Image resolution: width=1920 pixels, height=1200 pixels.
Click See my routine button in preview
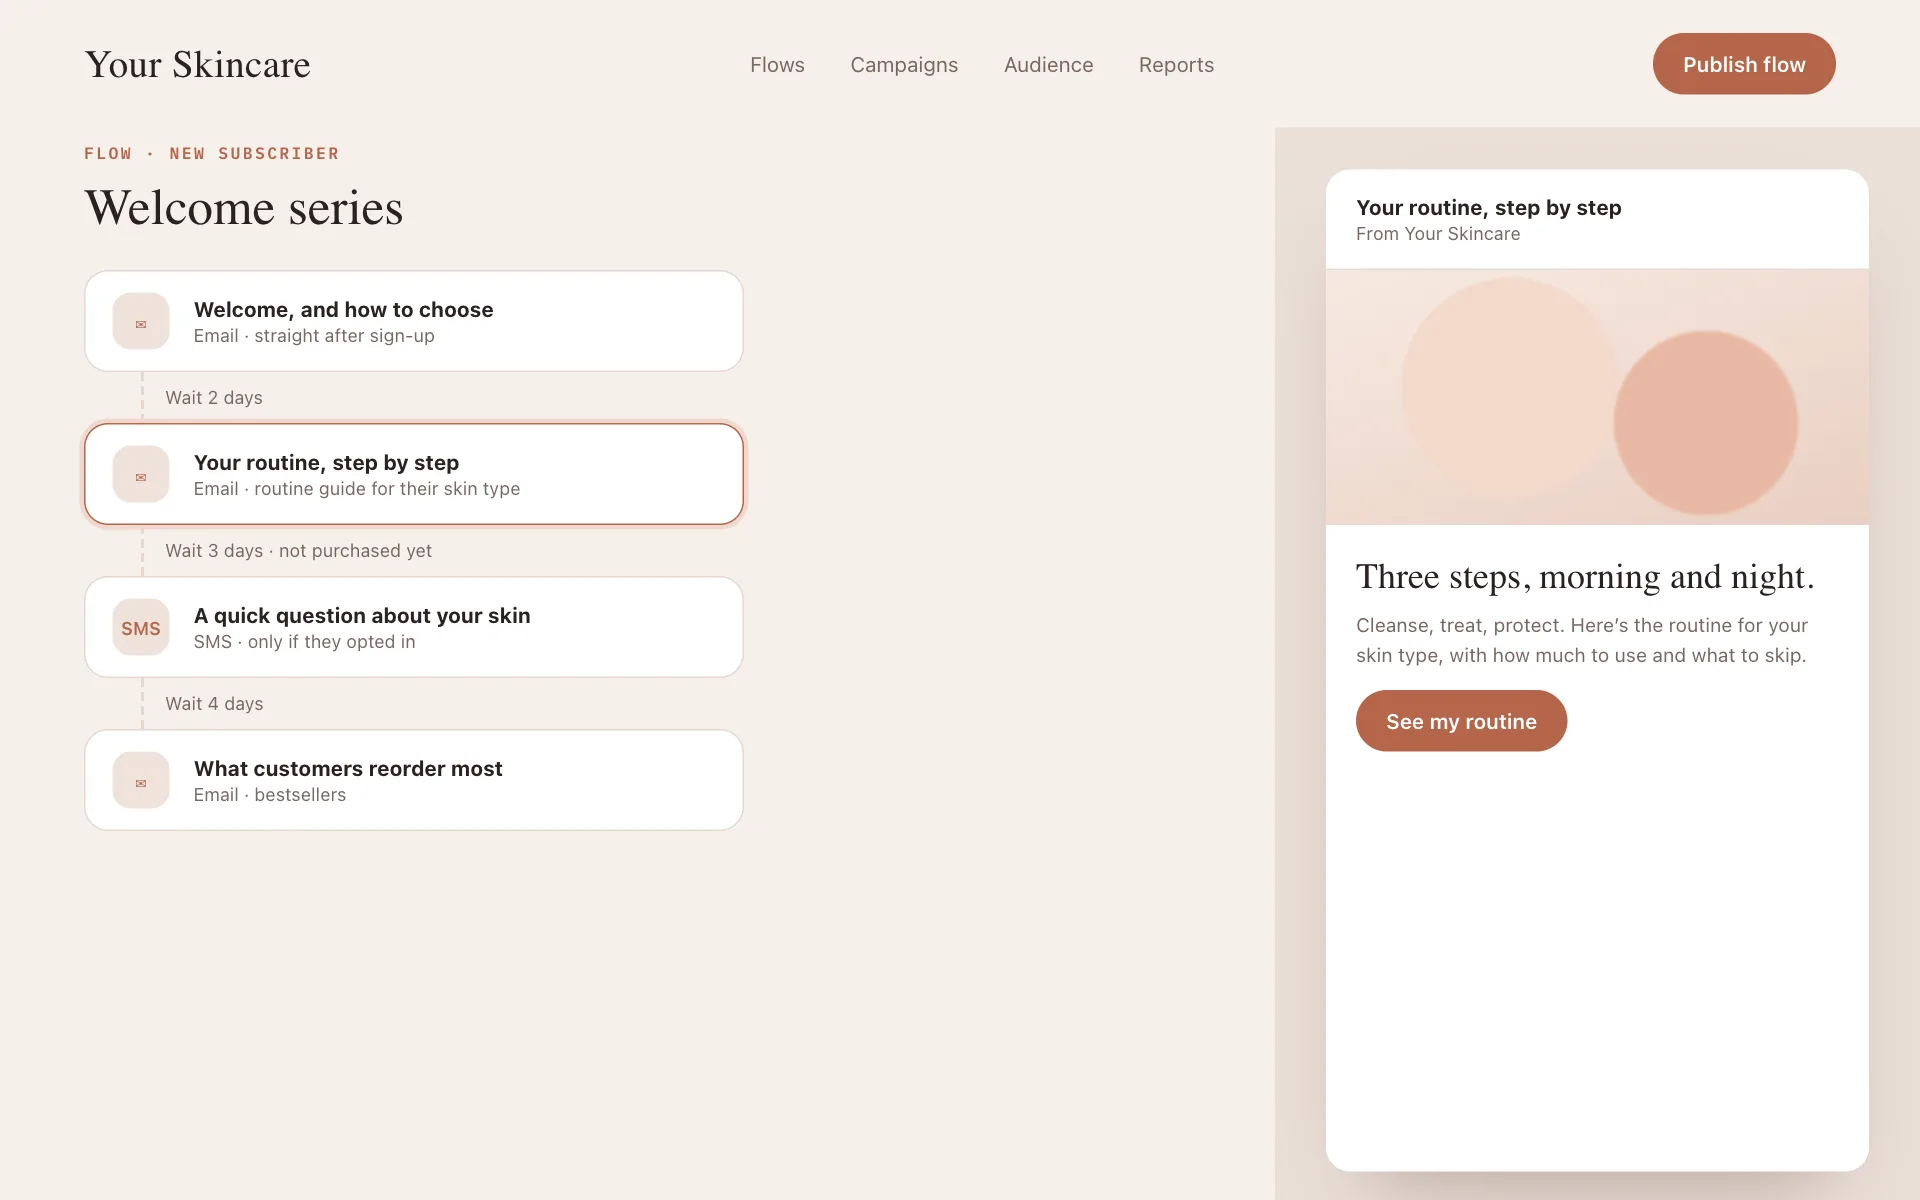(x=1461, y=721)
